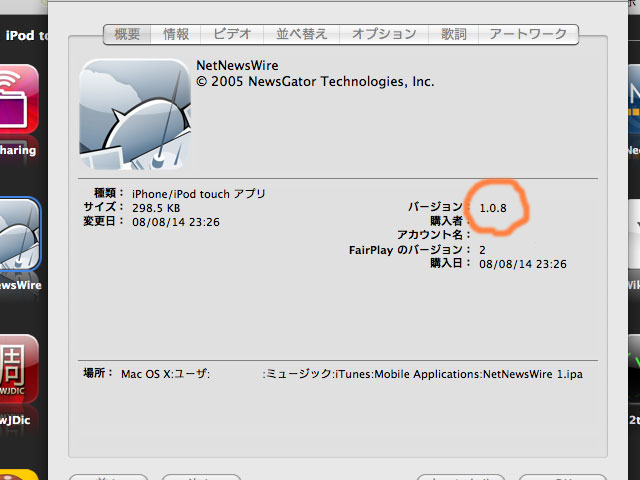
Task: Select the ビデオ tab
Action: (232, 34)
